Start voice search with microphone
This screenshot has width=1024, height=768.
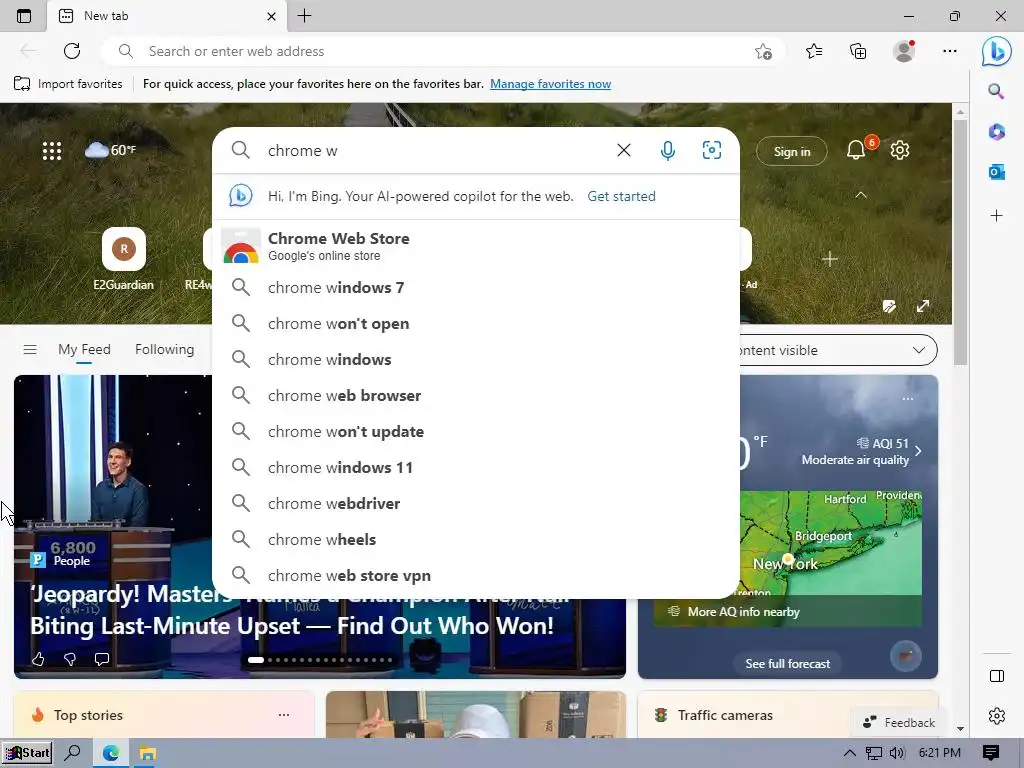pos(667,151)
